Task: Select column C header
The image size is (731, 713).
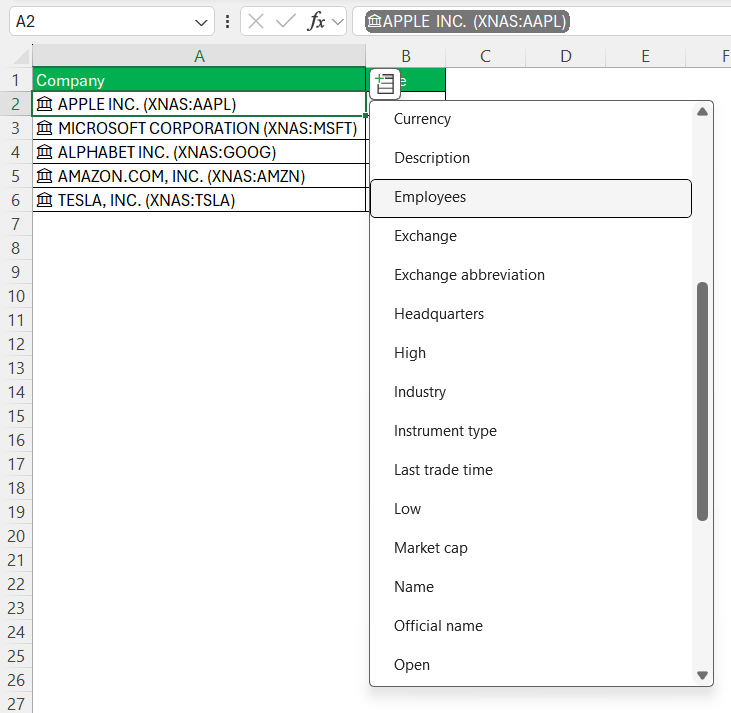Action: tap(485, 56)
